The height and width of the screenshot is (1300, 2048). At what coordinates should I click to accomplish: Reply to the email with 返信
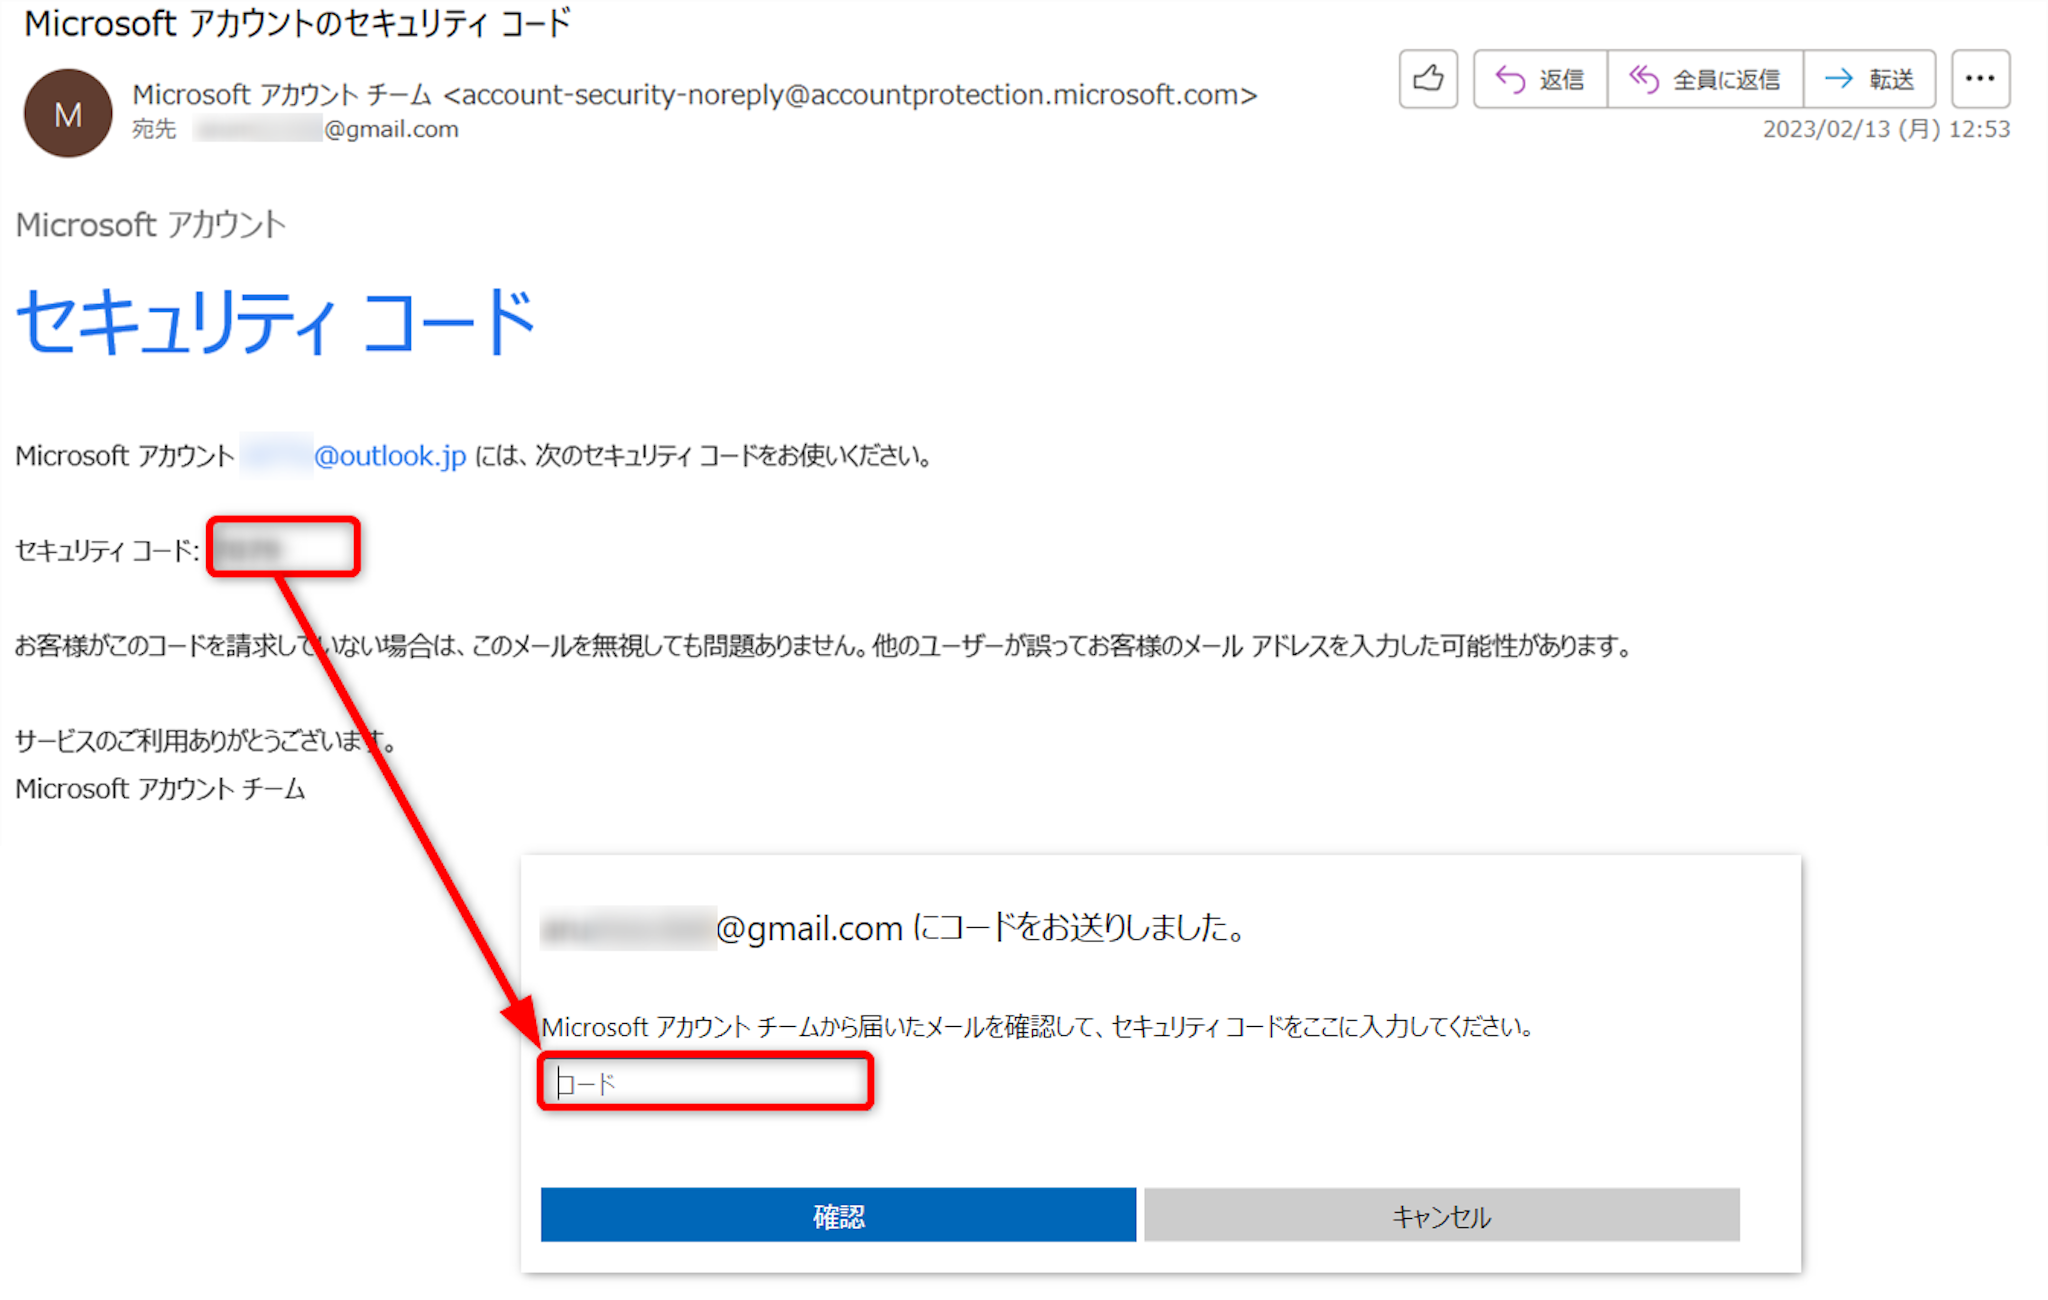coord(1540,79)
